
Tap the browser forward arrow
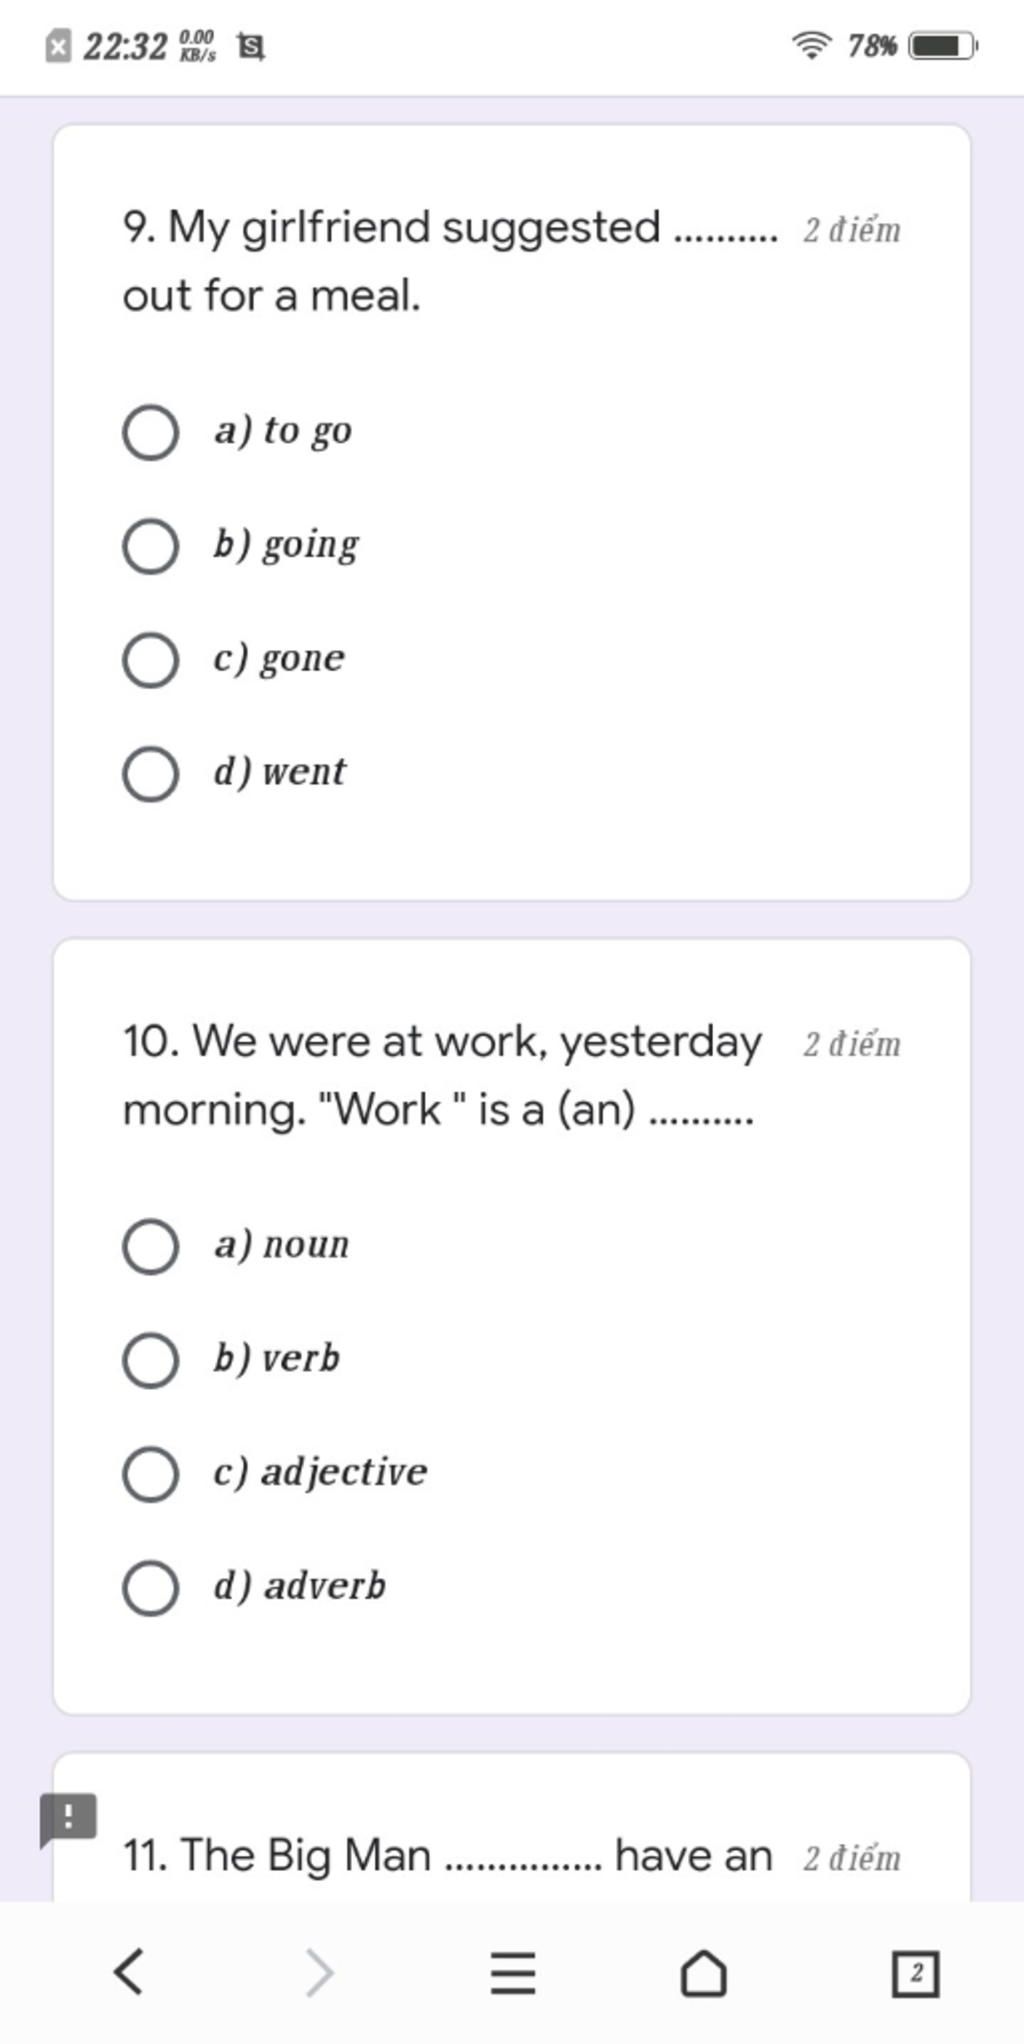pos(318,1972)
